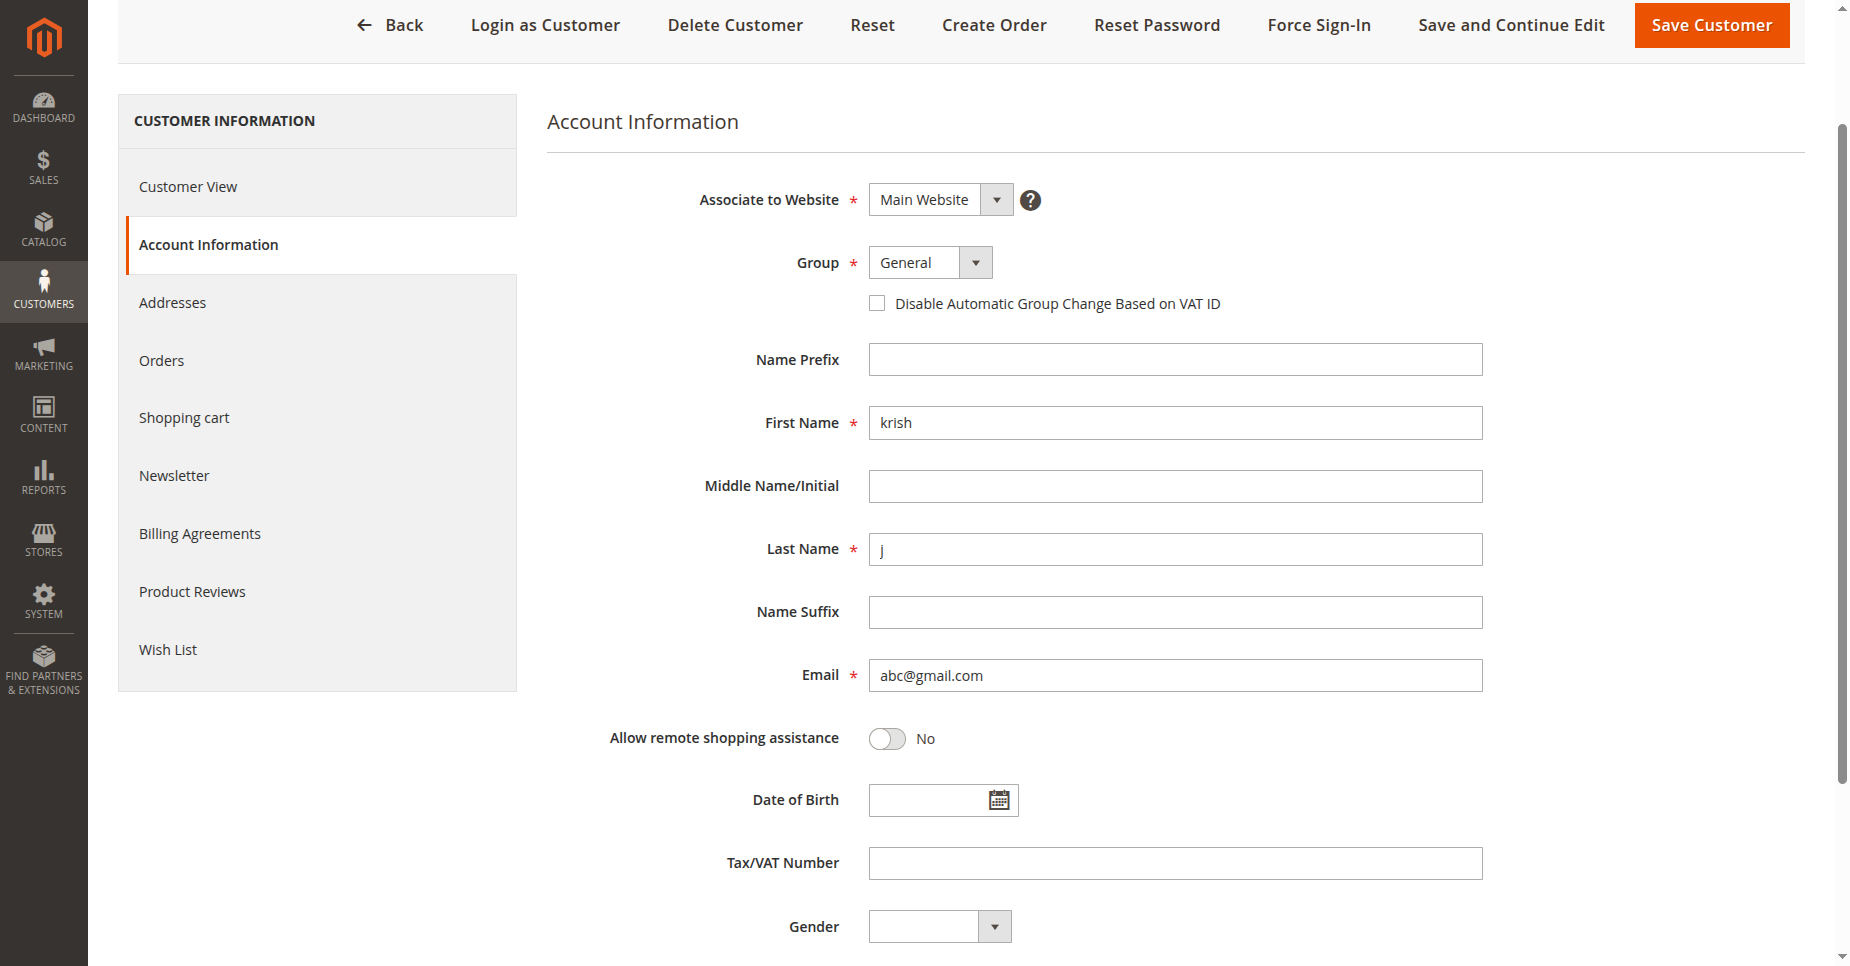This screenshot has width=1850, height=966.
Task: Click the Name Prefix input field
Action: point(1175,360)
